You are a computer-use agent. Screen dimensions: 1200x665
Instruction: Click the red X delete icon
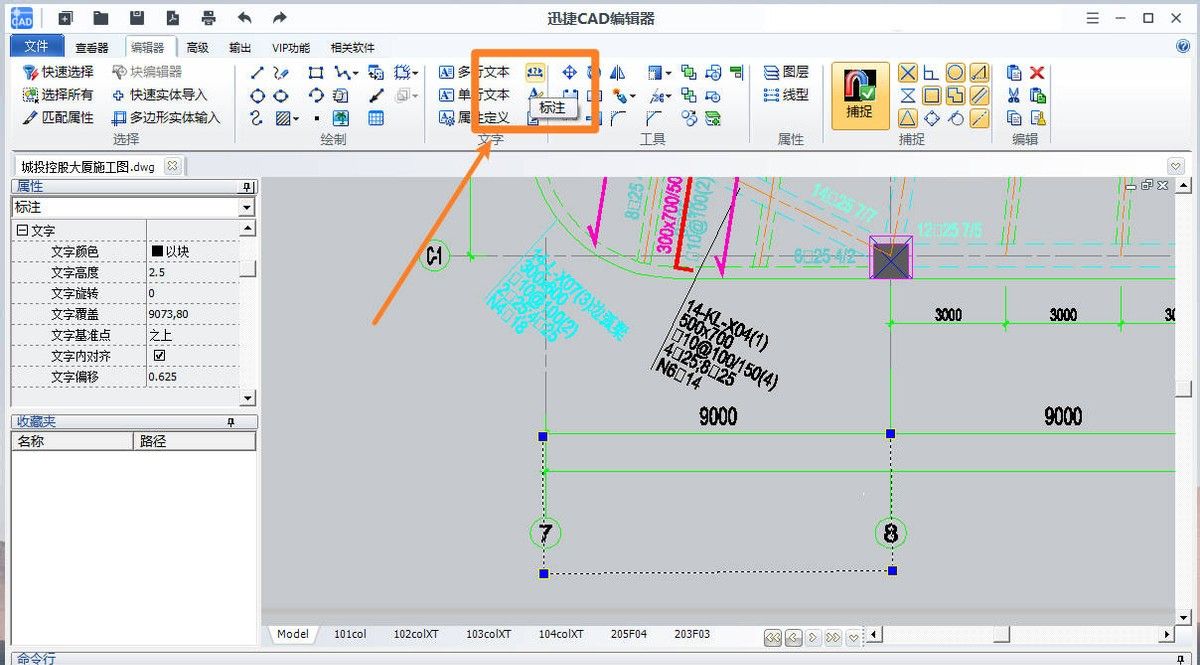point(1037,72)
